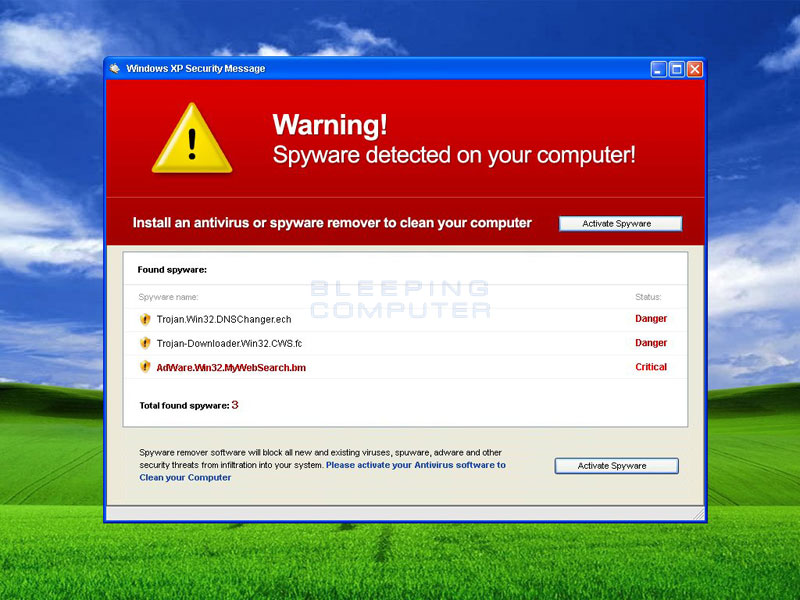Click the 'Status:' column header
800x600 pixels.
(648, 297)
